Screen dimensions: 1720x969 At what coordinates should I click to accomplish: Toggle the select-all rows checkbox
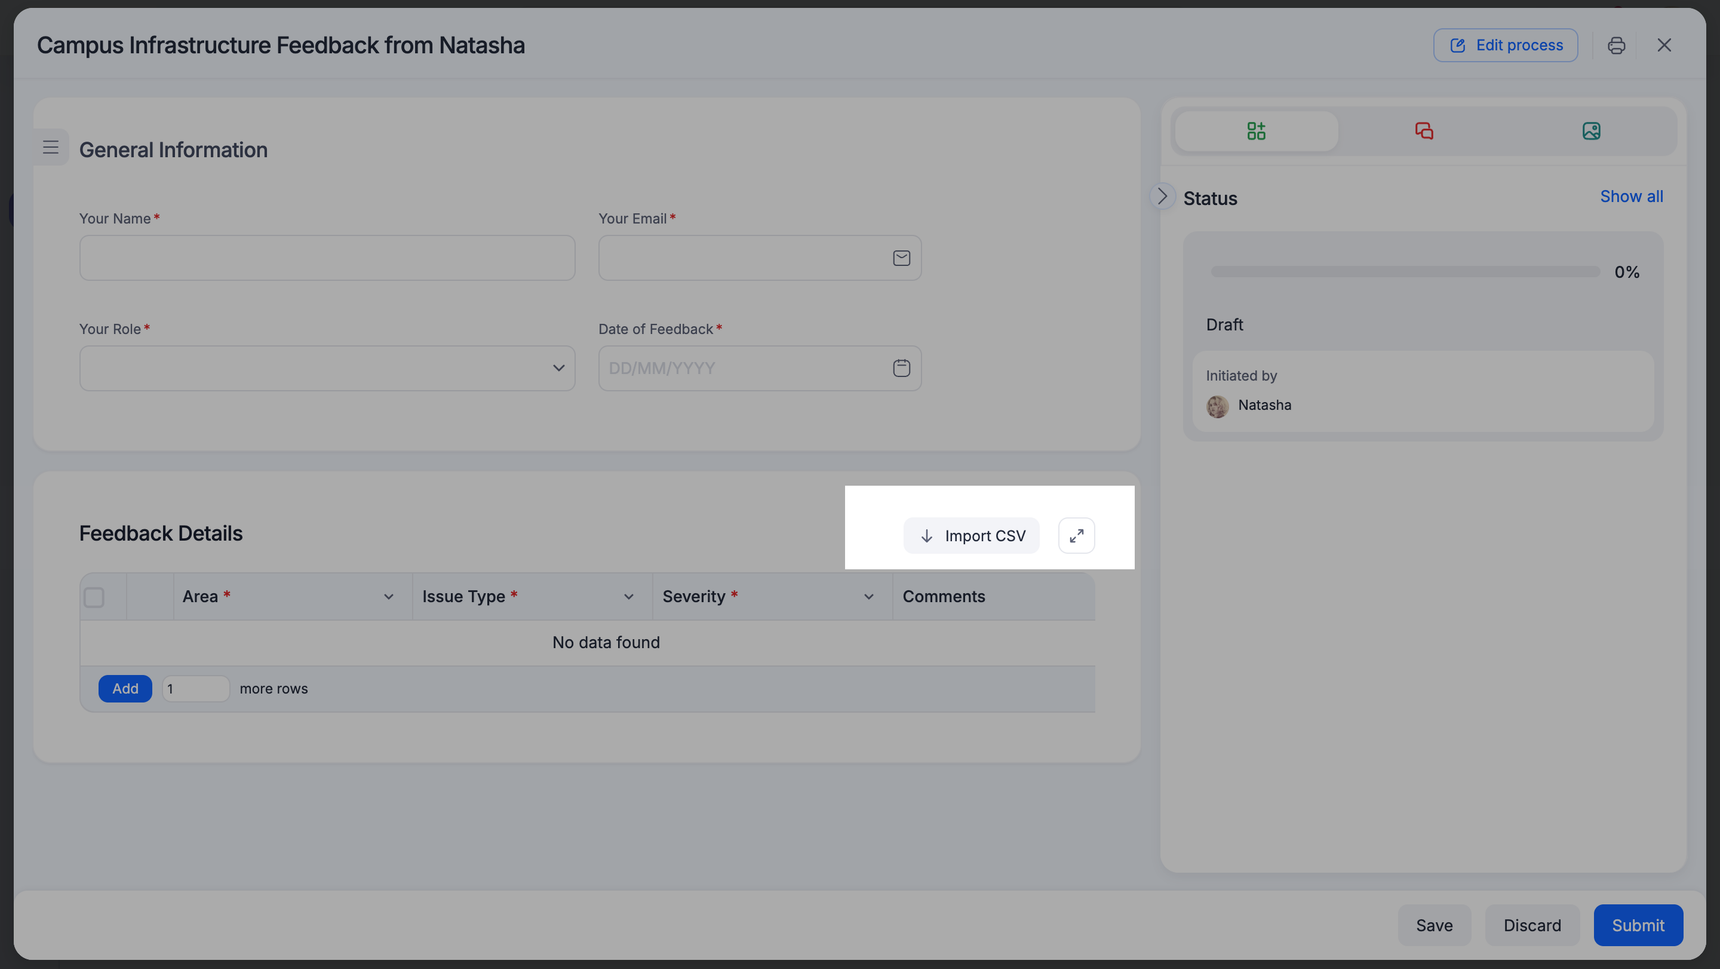click(94, 597)
